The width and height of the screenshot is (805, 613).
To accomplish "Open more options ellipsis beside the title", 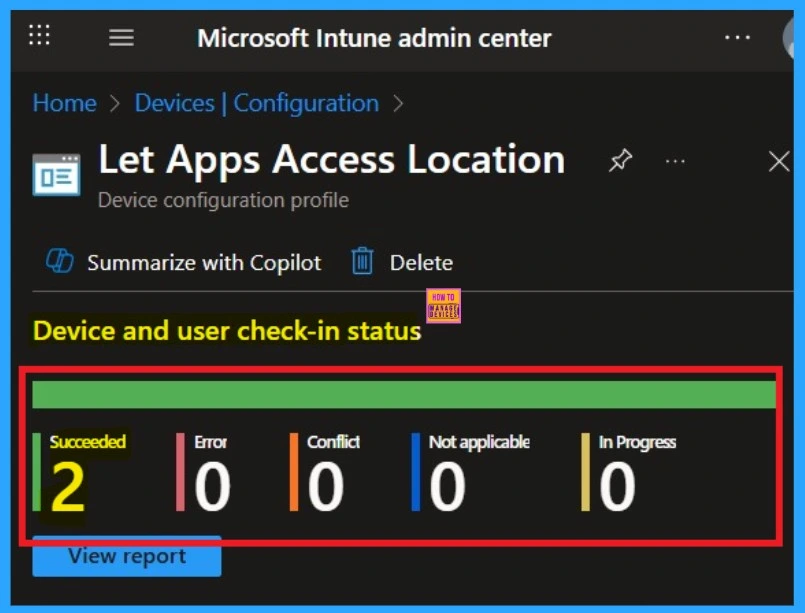I will click(x=676, y=161).
